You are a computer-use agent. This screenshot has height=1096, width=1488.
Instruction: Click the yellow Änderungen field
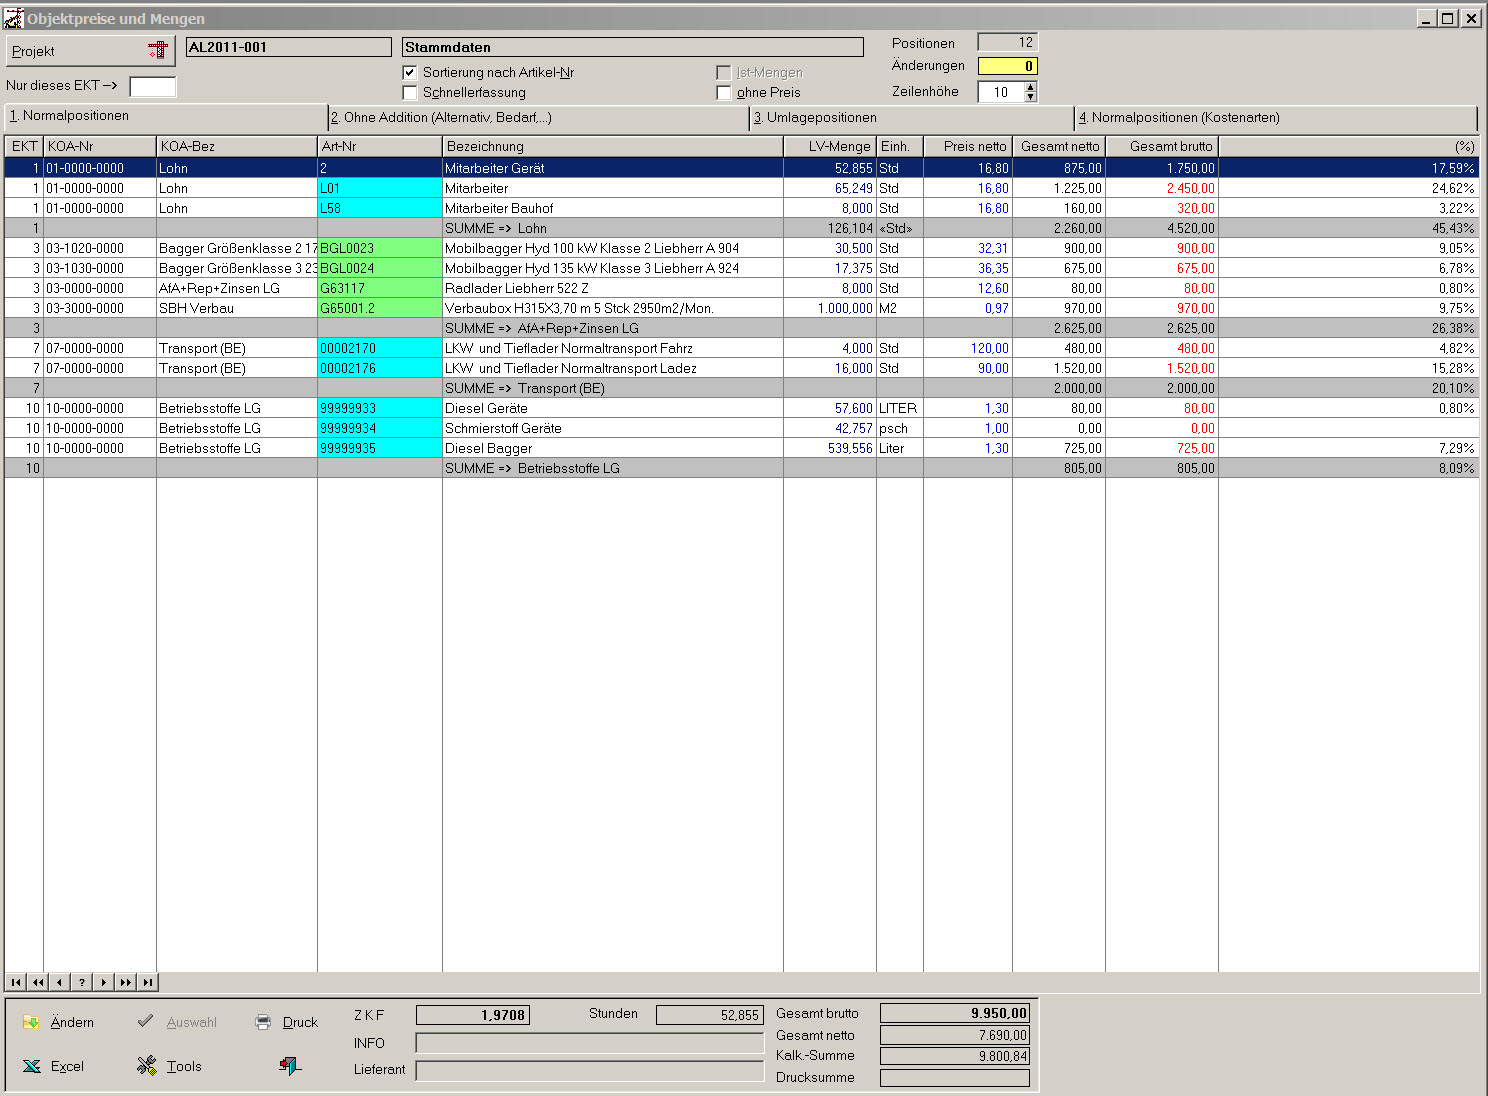point(1007,66)
